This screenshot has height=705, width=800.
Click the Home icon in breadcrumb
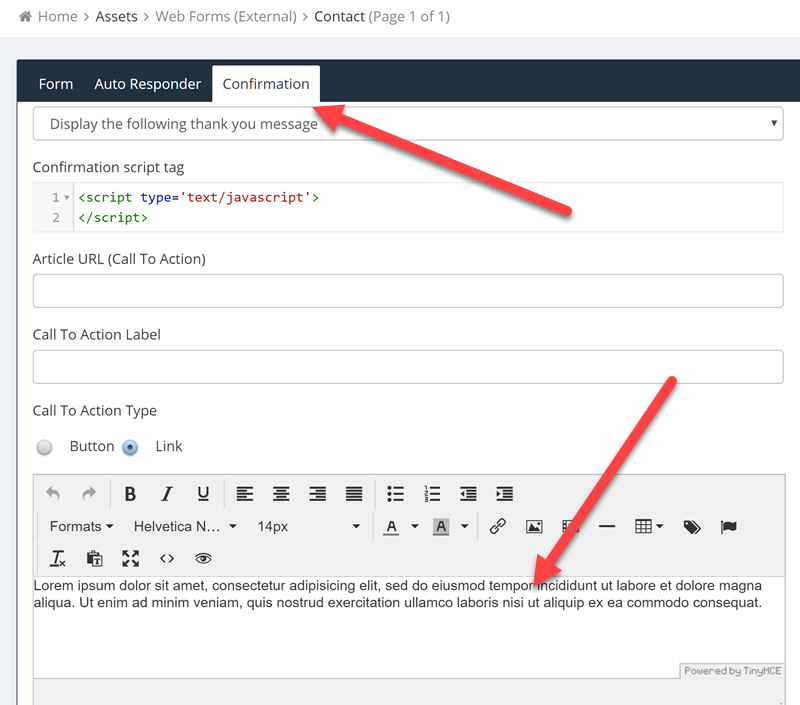pos(25,16)
